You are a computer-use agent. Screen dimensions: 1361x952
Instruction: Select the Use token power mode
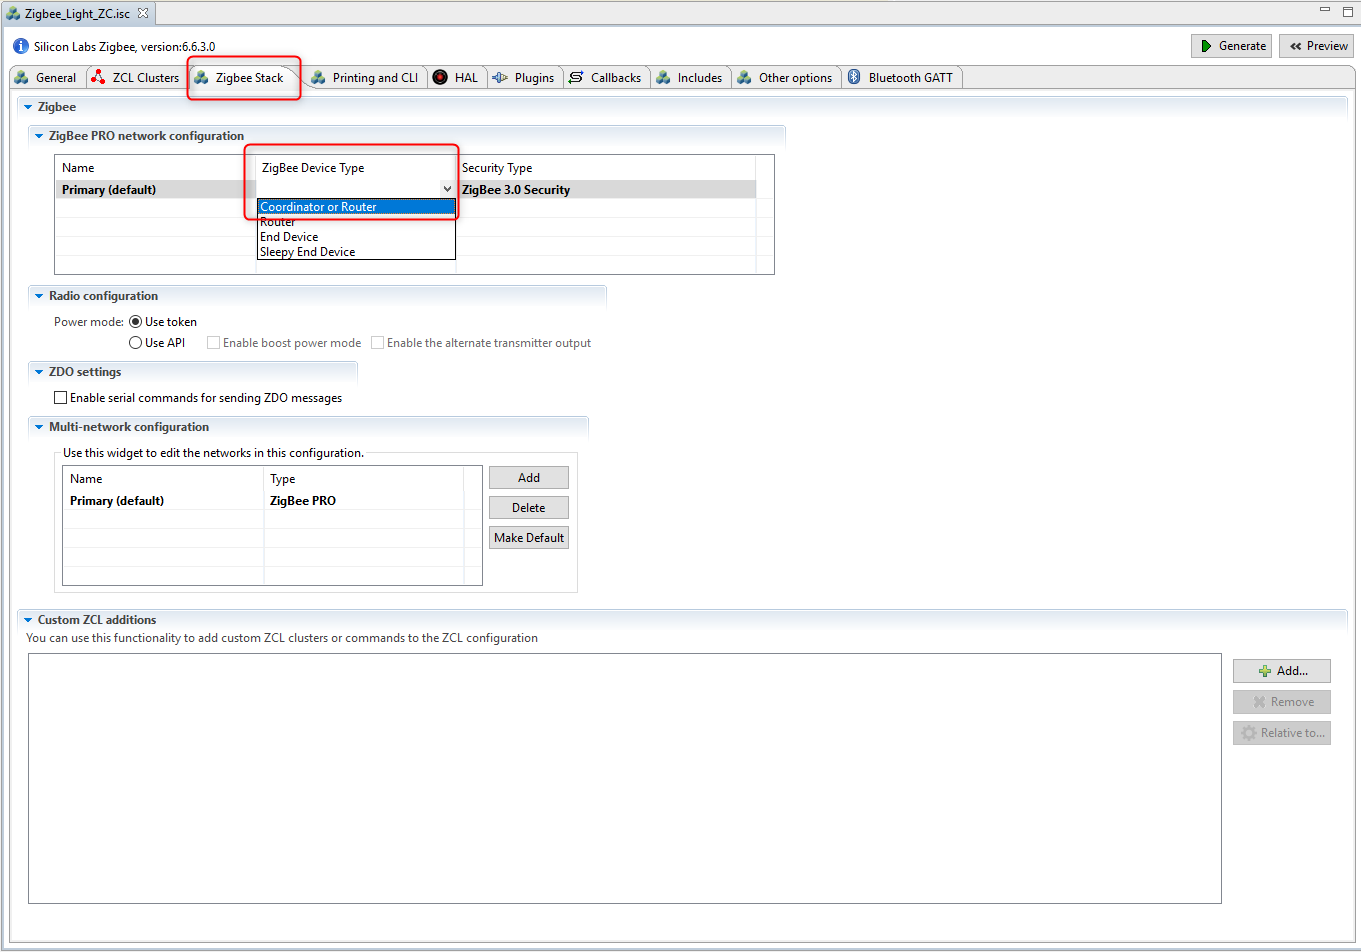click(x=136, y=322)
